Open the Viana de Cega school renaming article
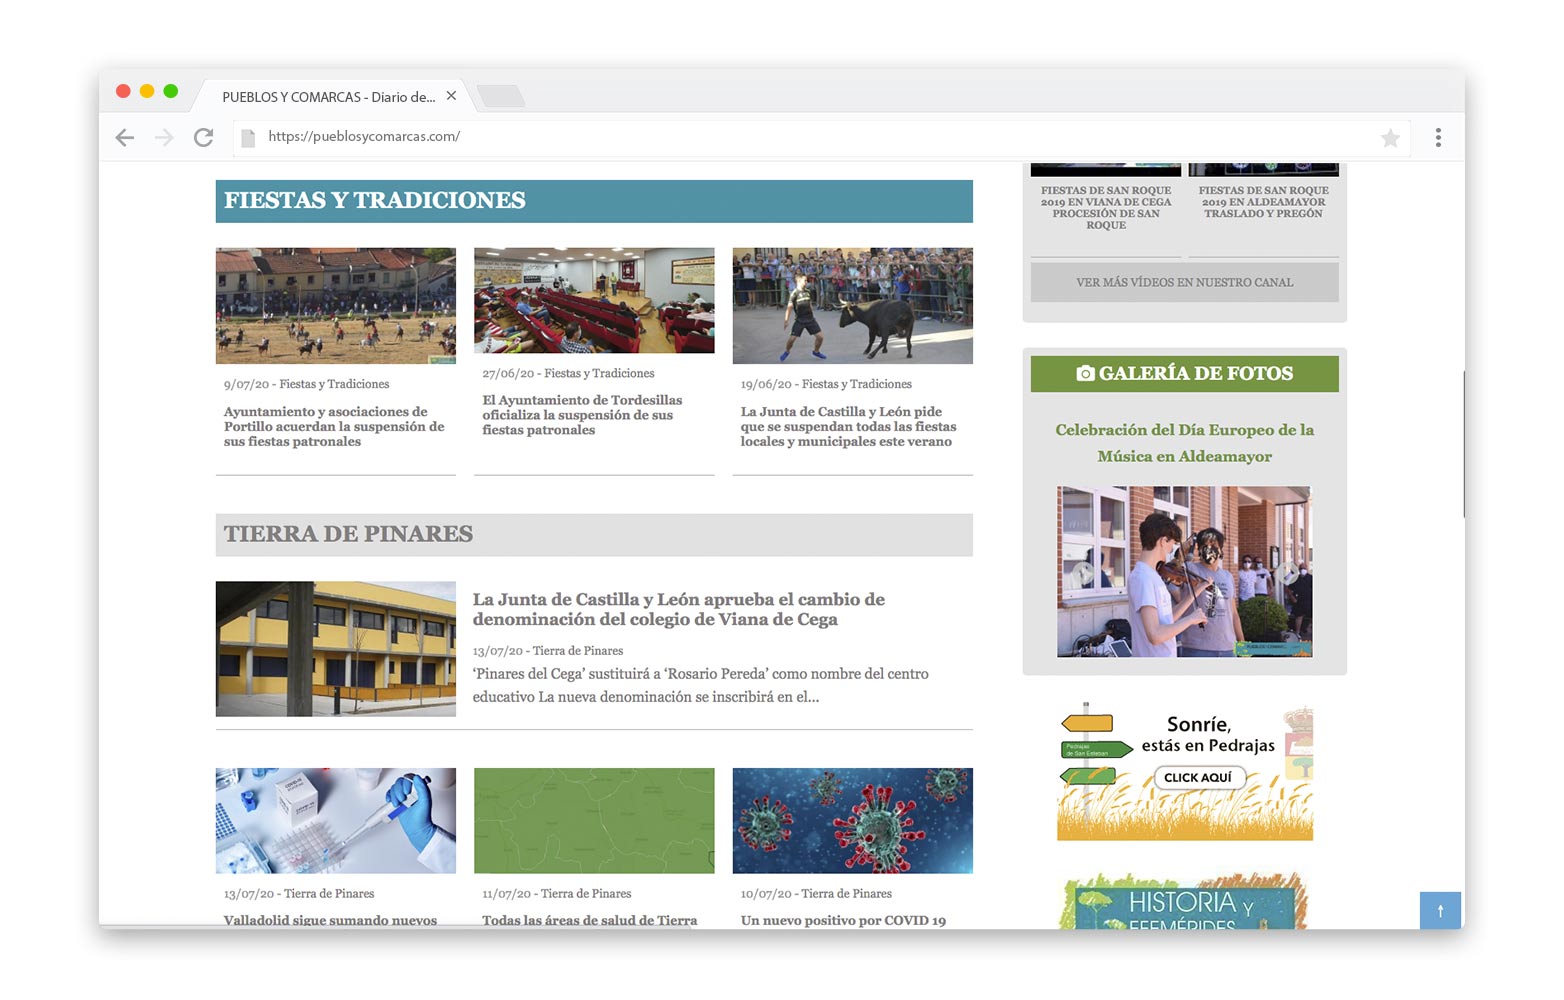 click(678, 609)
